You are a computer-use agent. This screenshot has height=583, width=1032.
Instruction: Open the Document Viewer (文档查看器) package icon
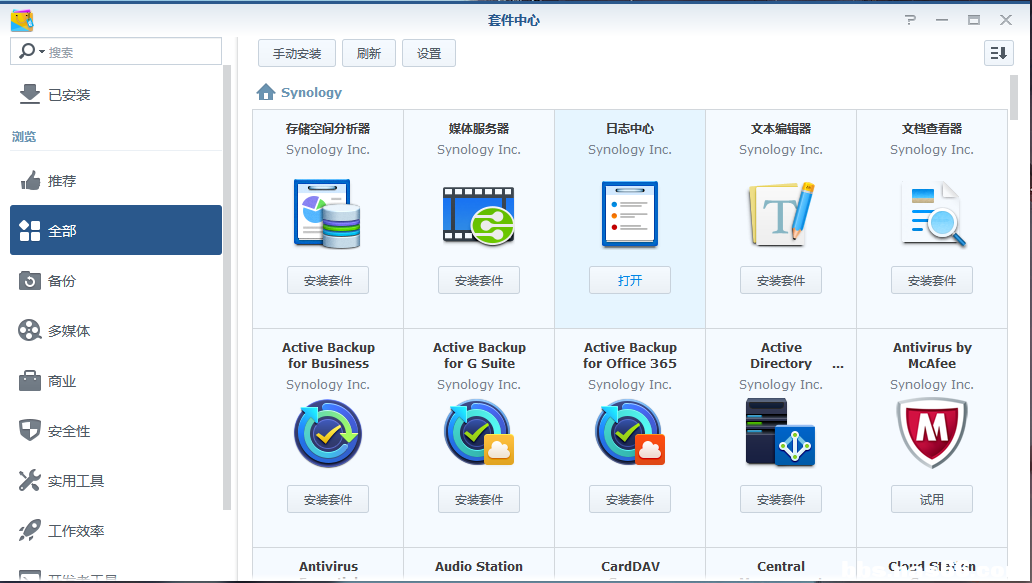tap(932, 215)
